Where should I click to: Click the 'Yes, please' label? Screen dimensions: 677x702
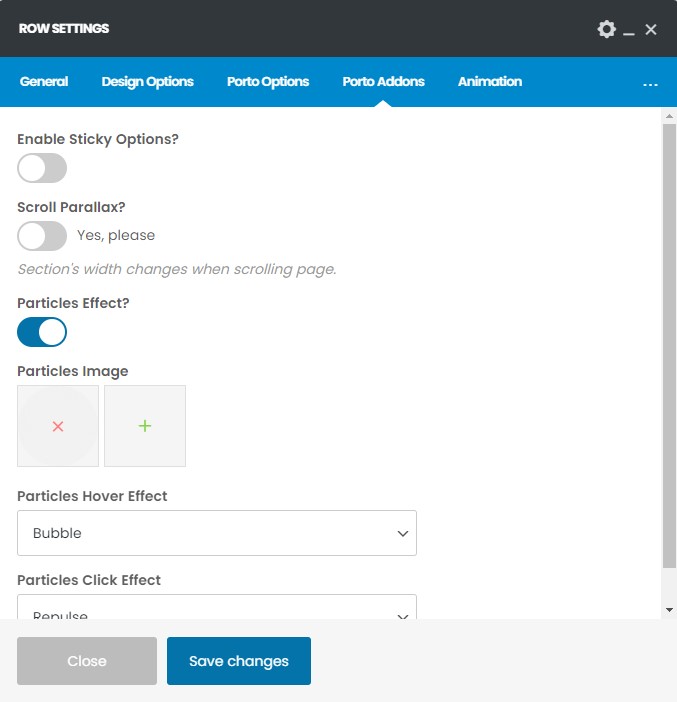(116, 235)
